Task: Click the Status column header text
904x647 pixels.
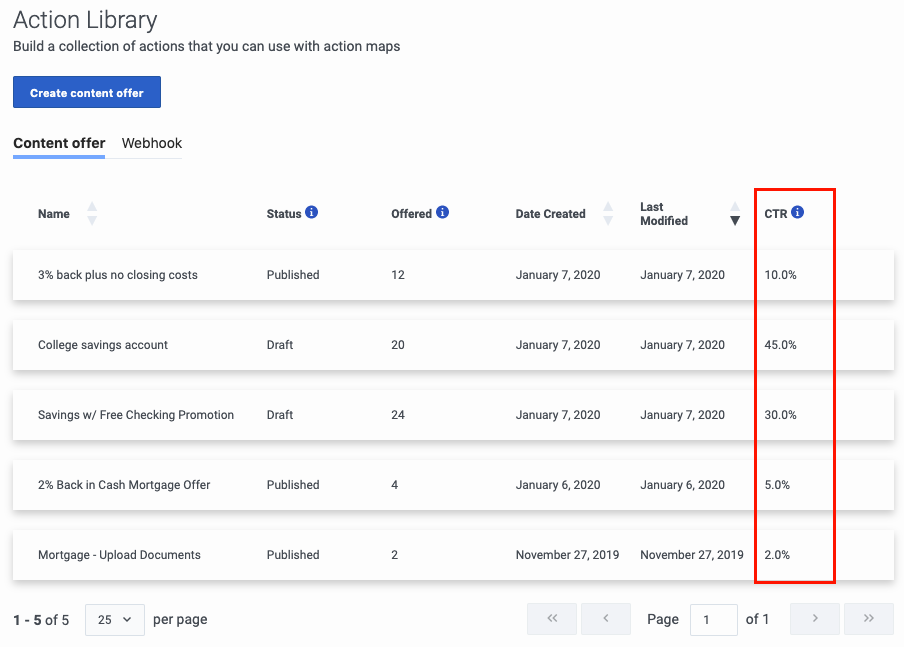Action: 284,214
